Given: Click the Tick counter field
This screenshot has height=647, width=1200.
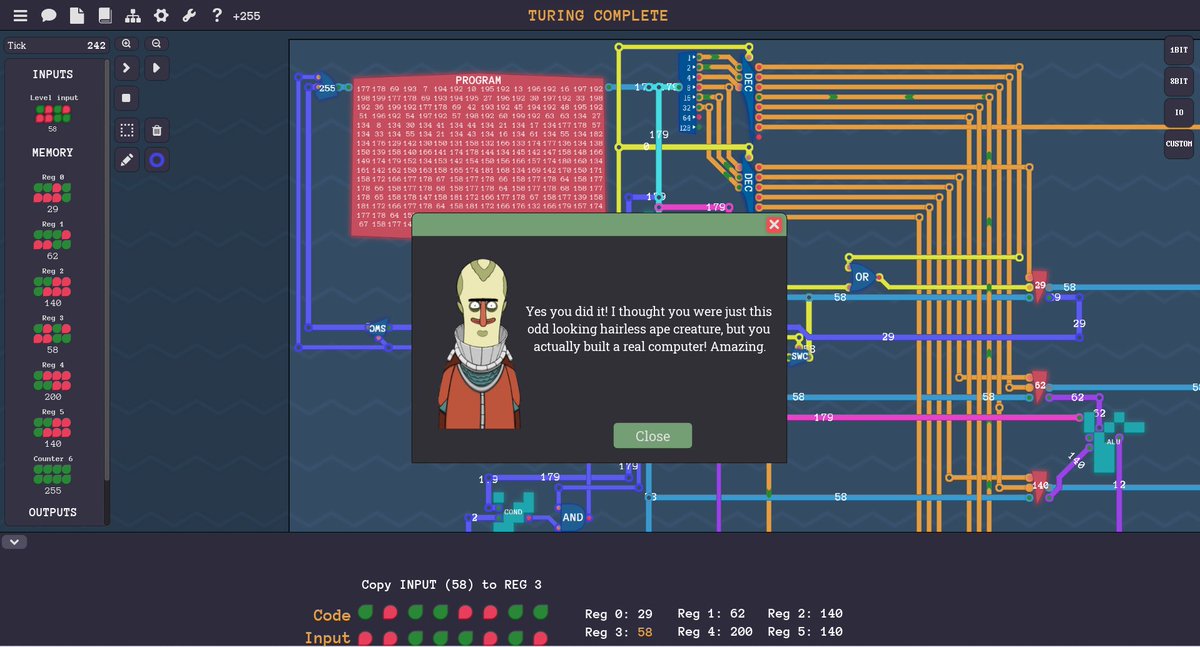Looking at the screenshot, I should click(x=56, y=46).
